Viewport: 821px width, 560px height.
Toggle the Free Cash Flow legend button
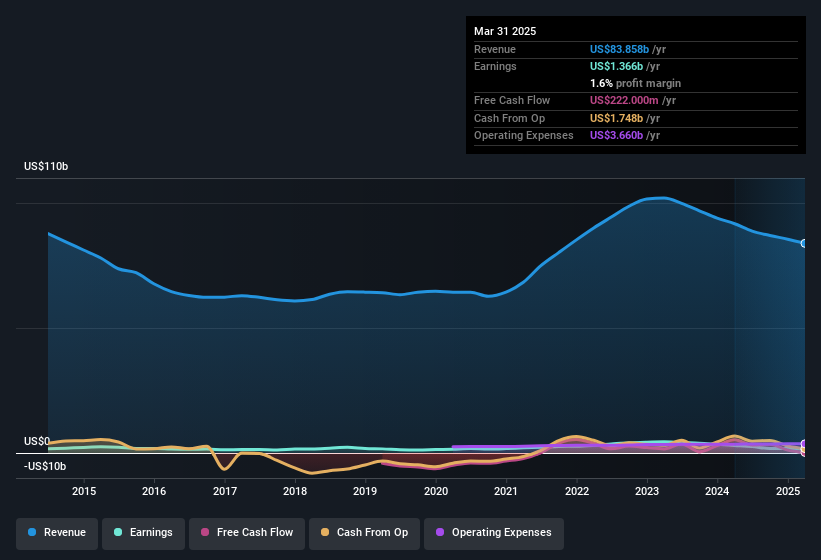coord(247,533)
